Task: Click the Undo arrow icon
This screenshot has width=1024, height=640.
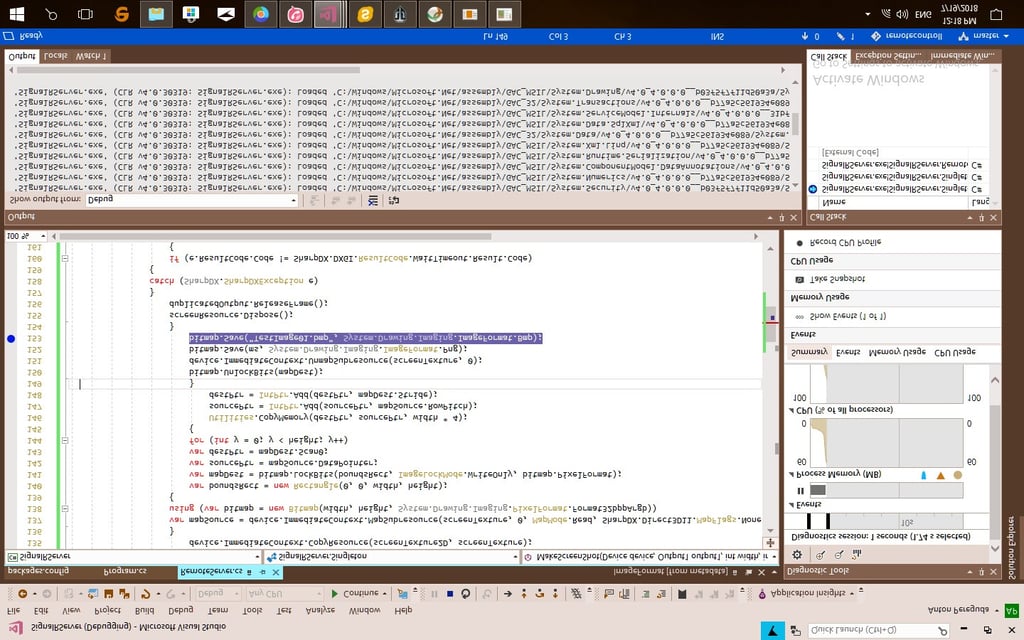Action: click(145, 594)
